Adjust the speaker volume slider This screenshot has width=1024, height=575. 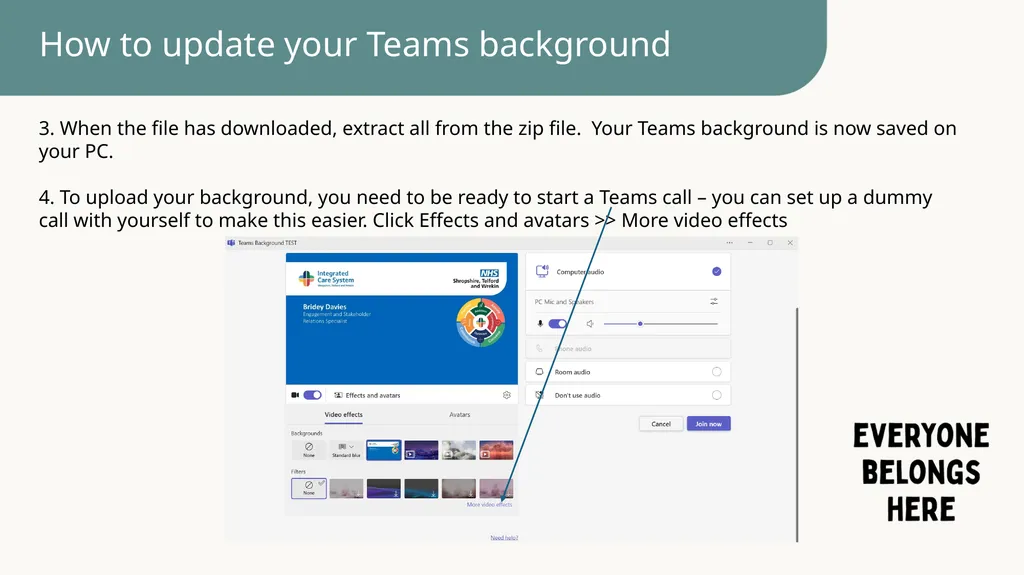(x=660, y=323)
